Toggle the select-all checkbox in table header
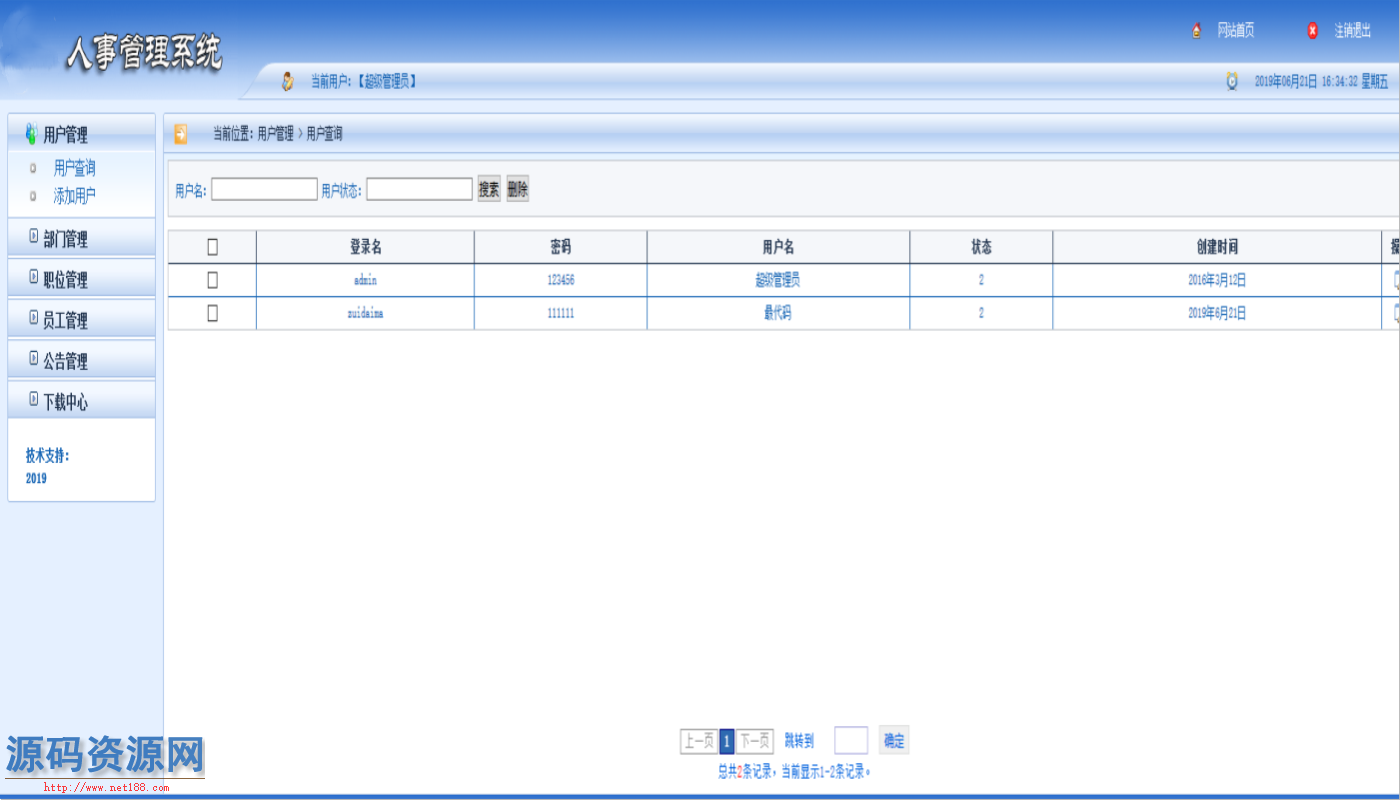 [212, 247]
